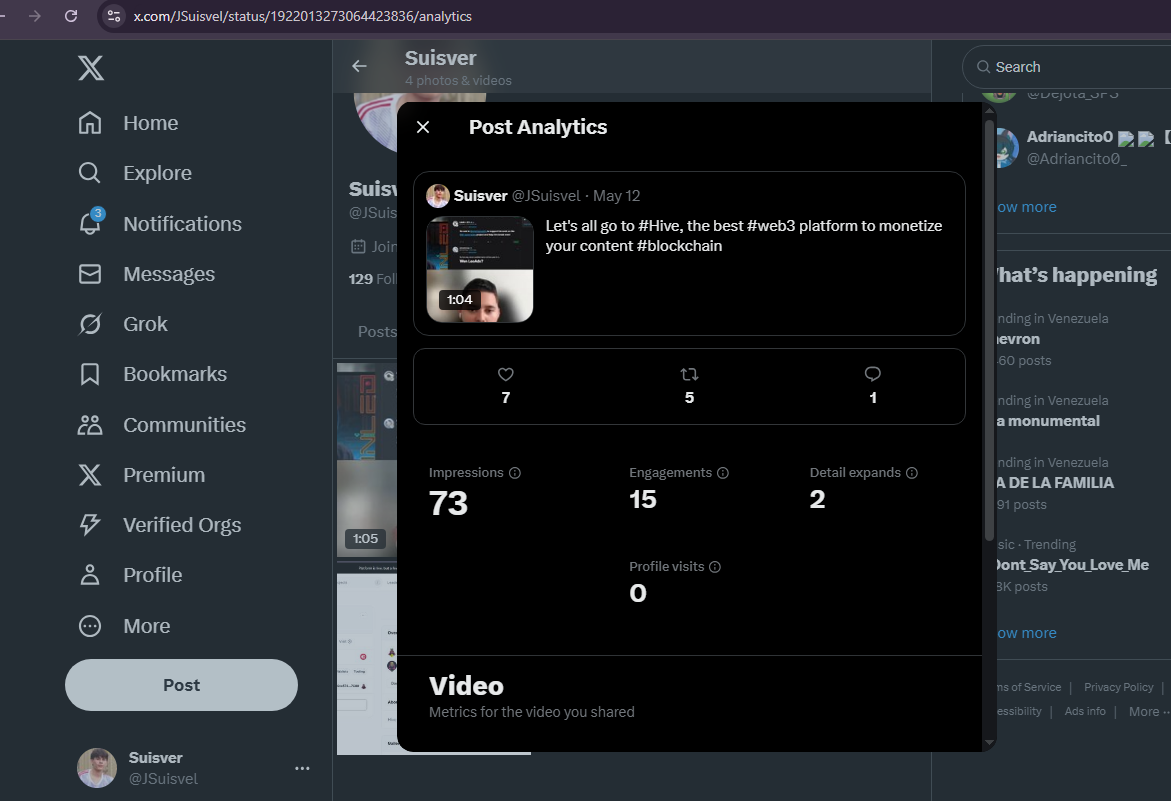
Task: Open site information icon in address bar
Action: coord(114,16)
